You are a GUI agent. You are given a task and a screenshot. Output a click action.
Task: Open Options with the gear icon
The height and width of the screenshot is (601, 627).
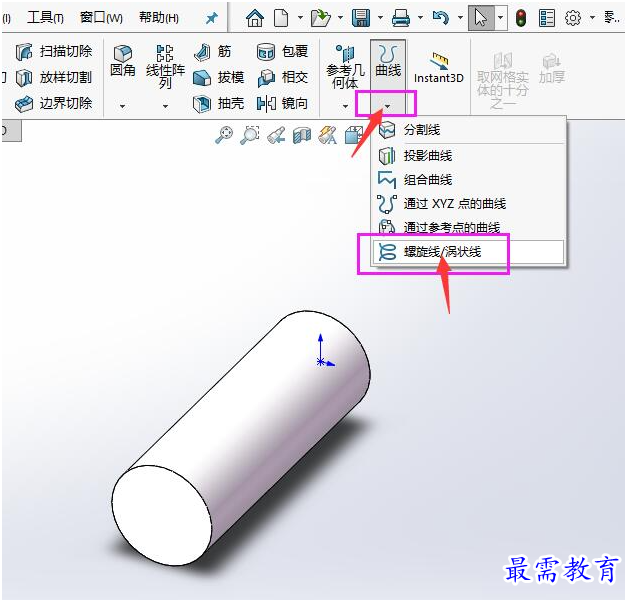coord(573,18)
